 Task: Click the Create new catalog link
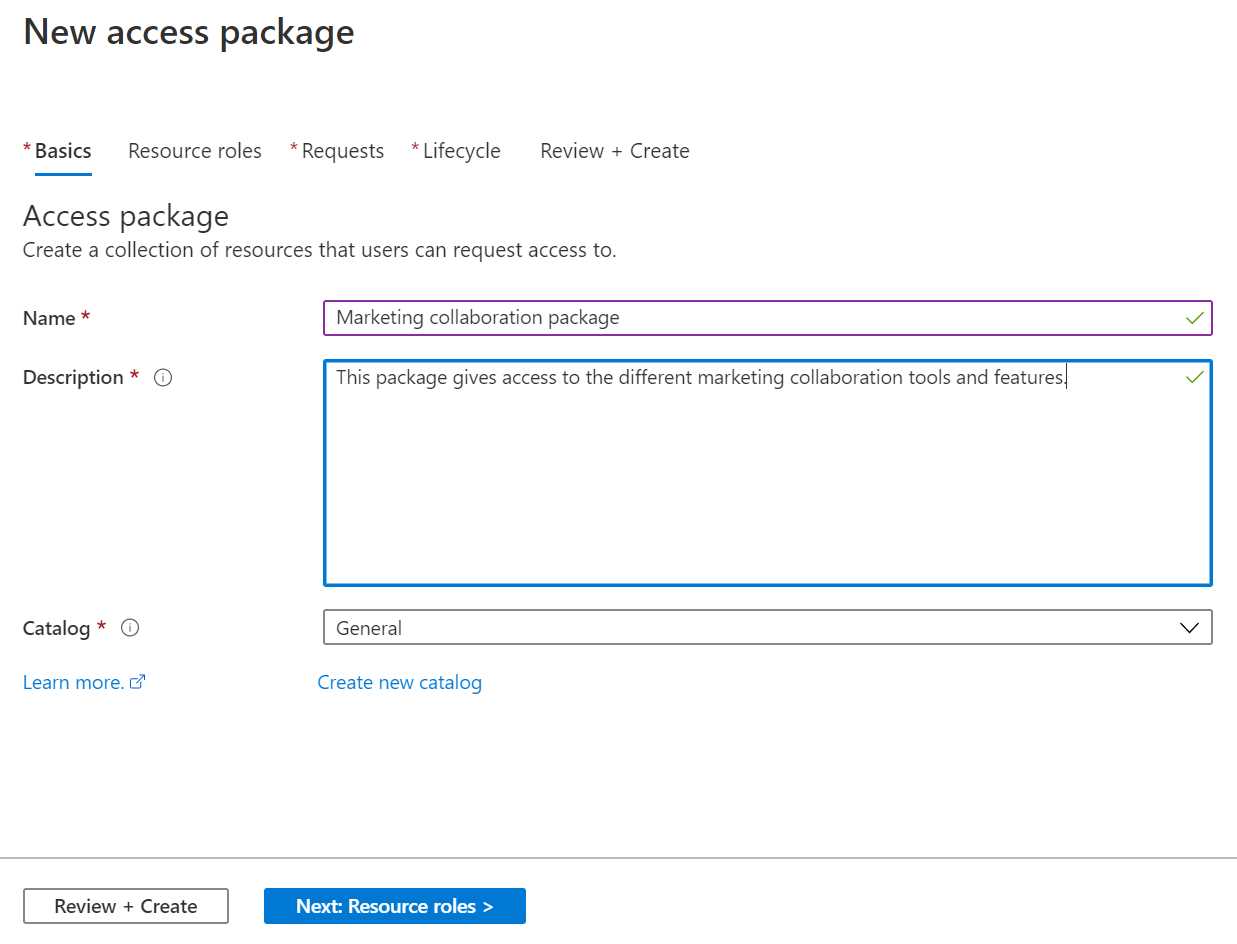[x=400, y=682]
